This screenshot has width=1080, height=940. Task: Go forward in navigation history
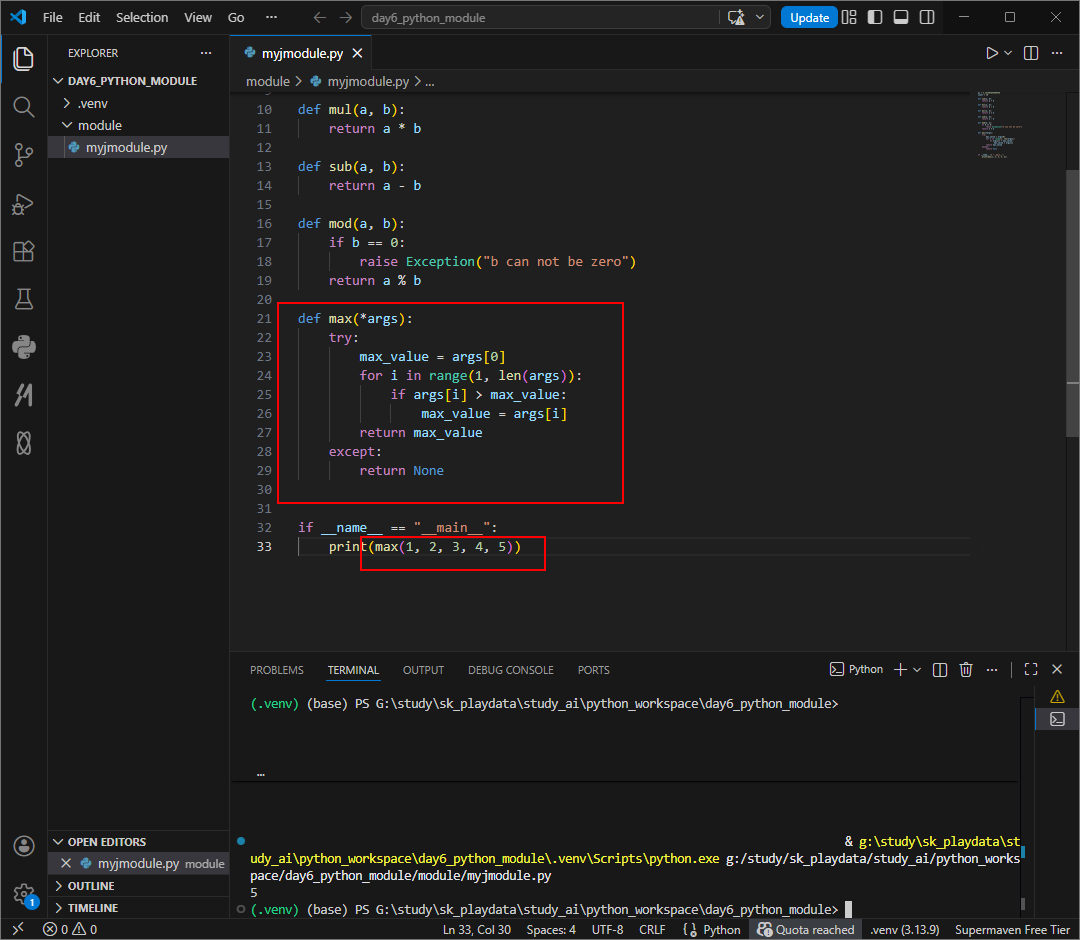pyautogui.click(x=346, y=17)
